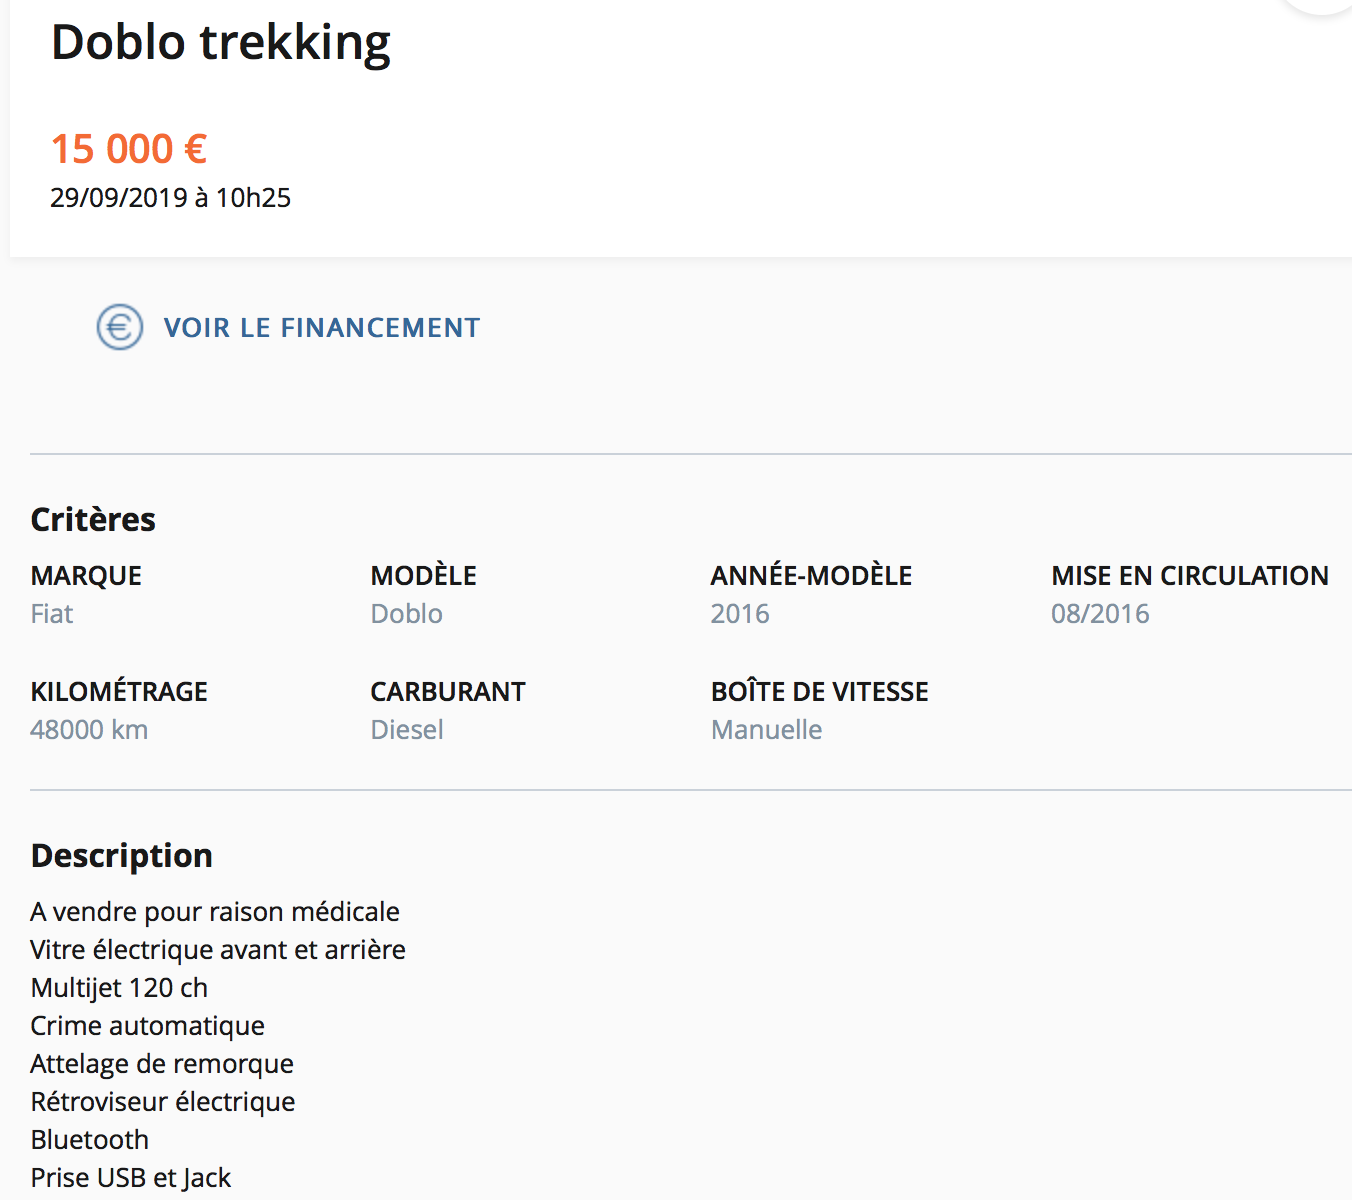
Task: Select the 48000 km mileage value
Action: click(89, 730)
